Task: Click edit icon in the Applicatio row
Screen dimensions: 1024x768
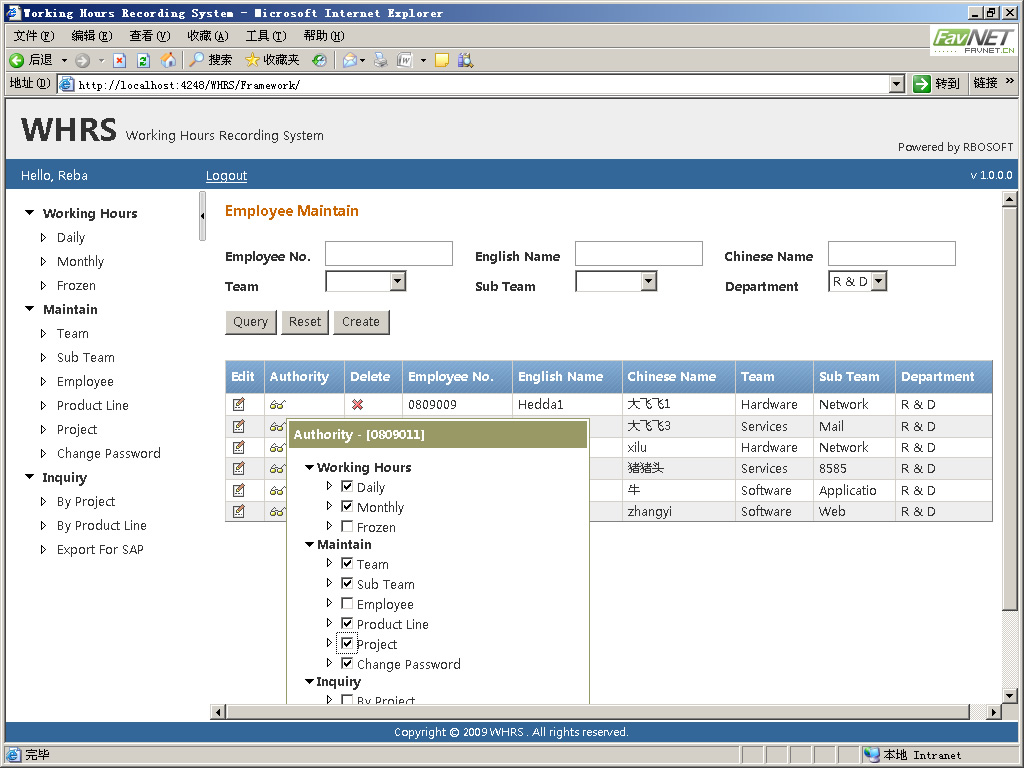Action: click(239, 490)
